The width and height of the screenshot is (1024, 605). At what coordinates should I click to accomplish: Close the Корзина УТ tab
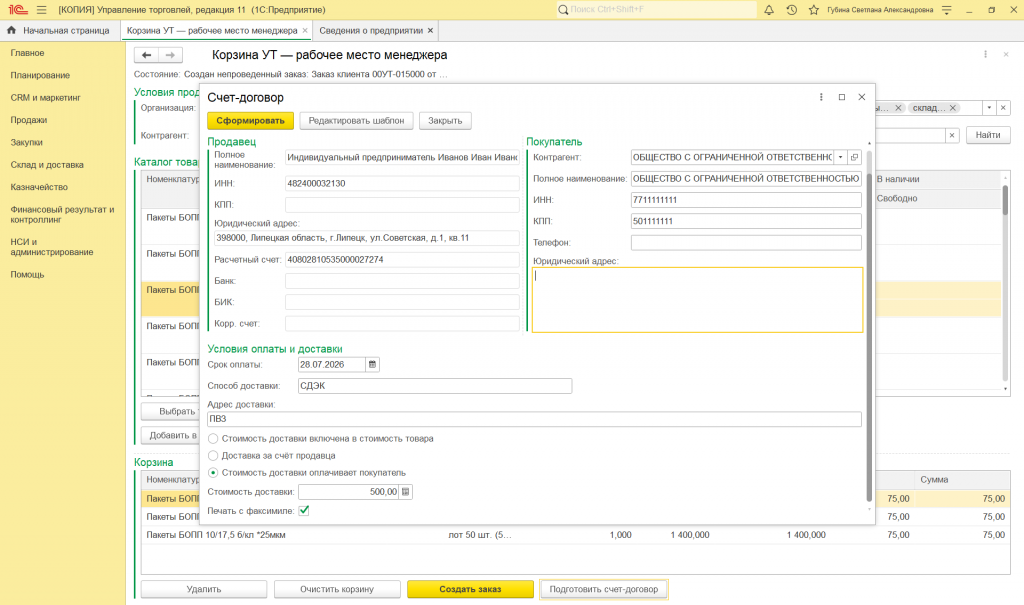pyautogui.click(x=304, y=31)
